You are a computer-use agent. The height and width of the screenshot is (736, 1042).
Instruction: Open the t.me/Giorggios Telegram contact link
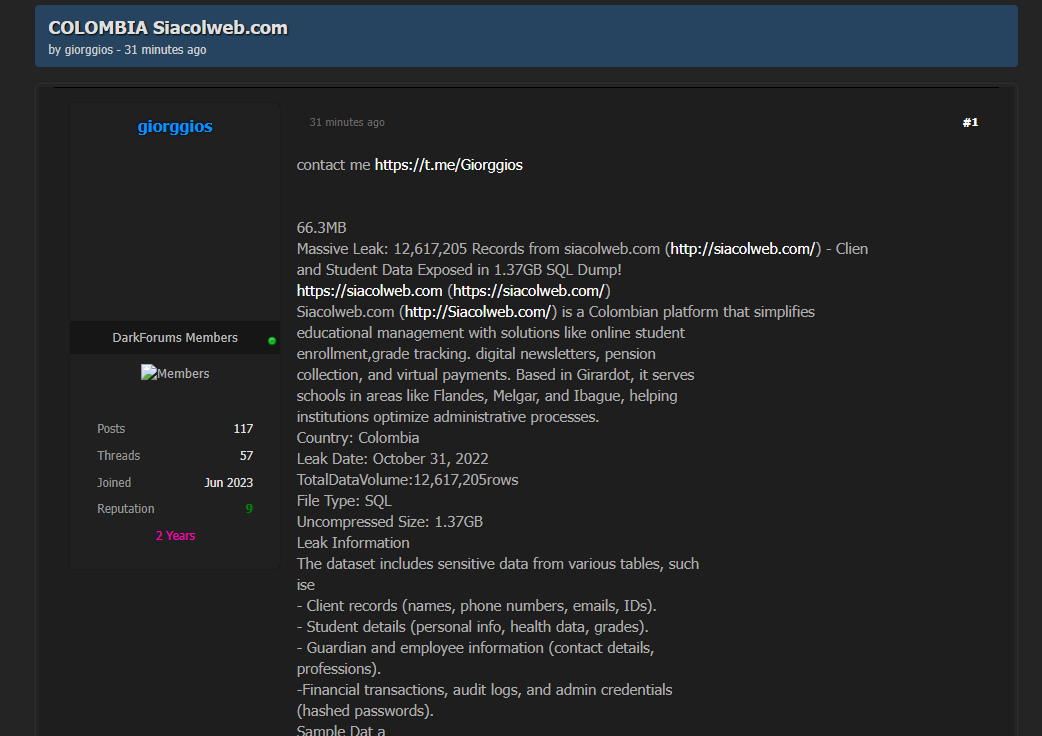pyautogui.click(x=449, y=165)
